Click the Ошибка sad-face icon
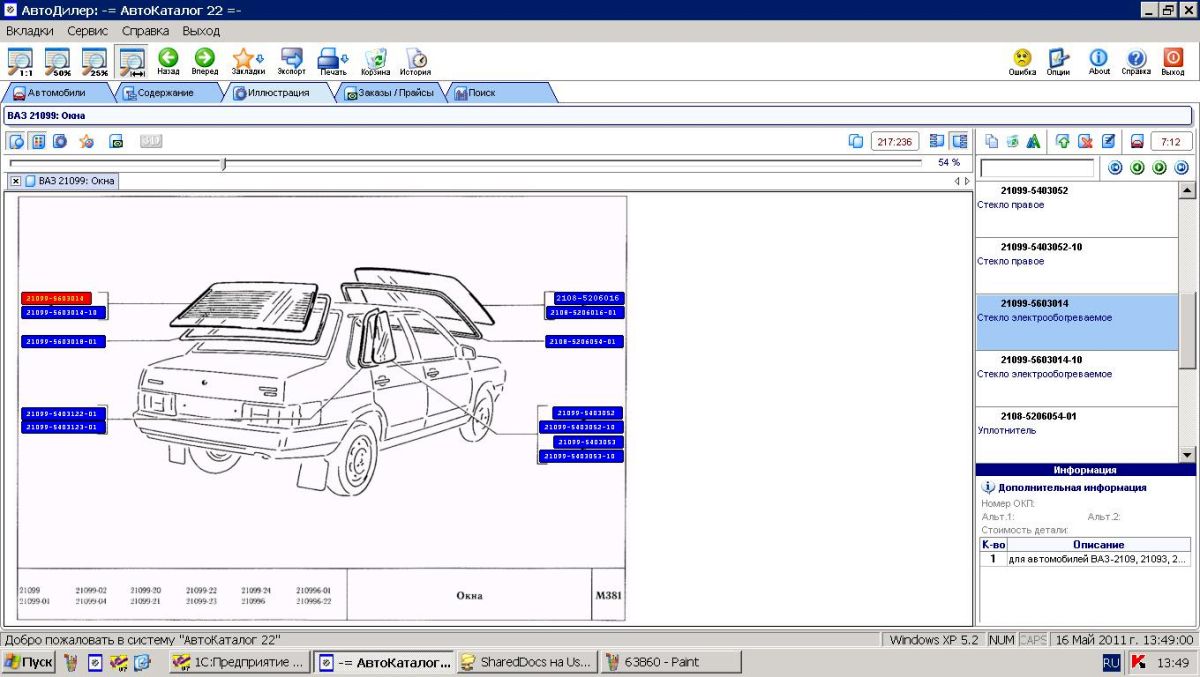This screenshot has width=1200, height=677. click(1022, 59)
